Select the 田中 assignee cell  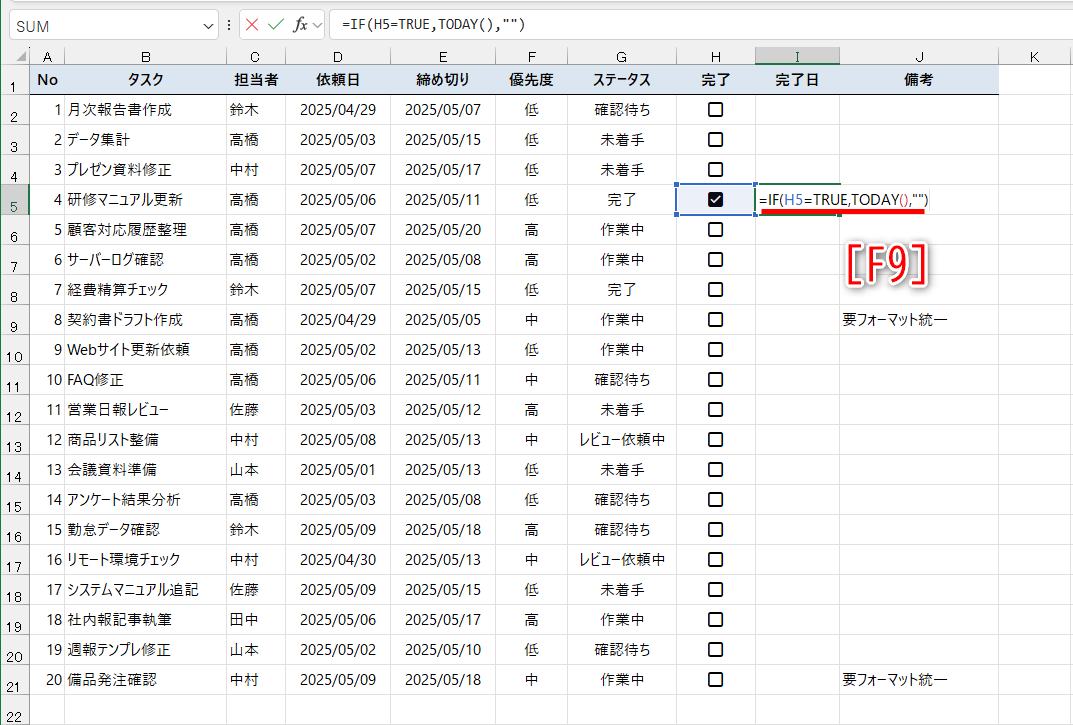click(x=256, y=620)
